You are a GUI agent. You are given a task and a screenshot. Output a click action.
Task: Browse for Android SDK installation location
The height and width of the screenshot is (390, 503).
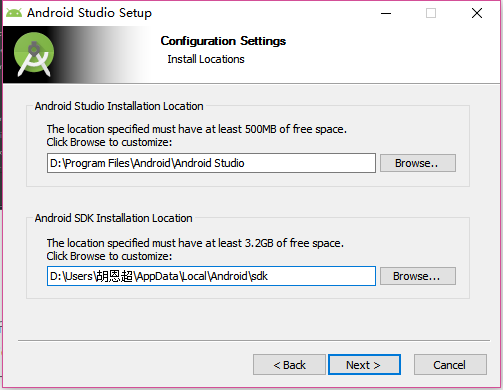(x=418, y=276)
